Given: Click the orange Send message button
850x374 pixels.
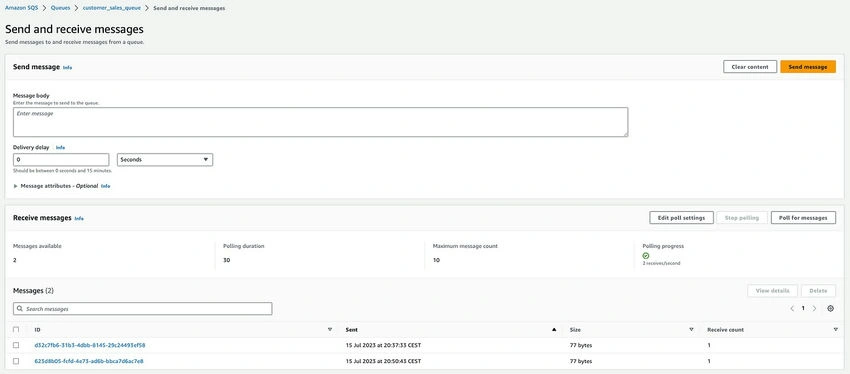Looking at the screenshot, I should (x=808, y=67).
